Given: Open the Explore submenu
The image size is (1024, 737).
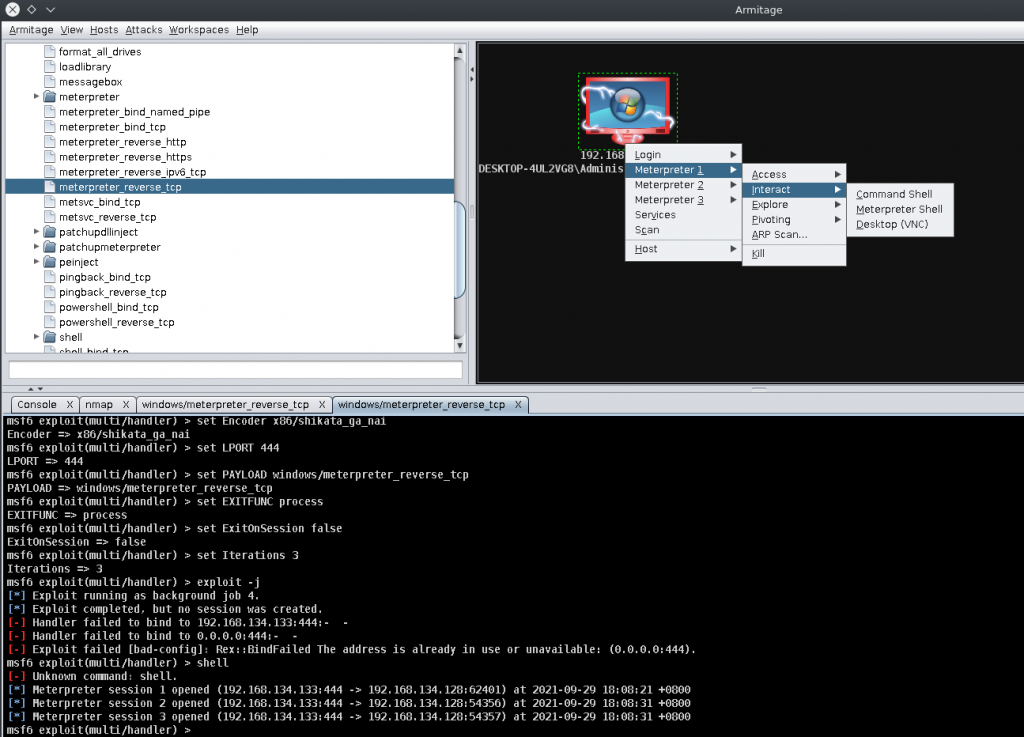Looking at the screenshot, I should [x=794, y=204].
